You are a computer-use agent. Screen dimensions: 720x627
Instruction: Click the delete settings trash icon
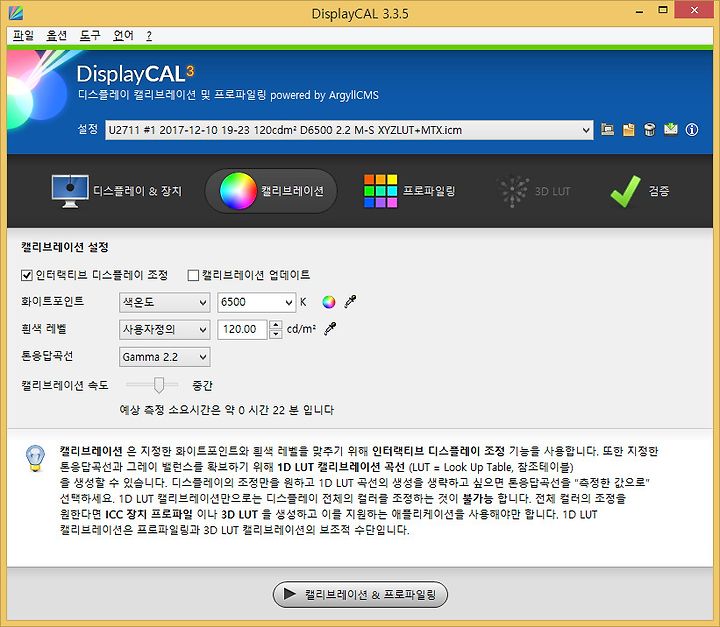tap(649, 130)
